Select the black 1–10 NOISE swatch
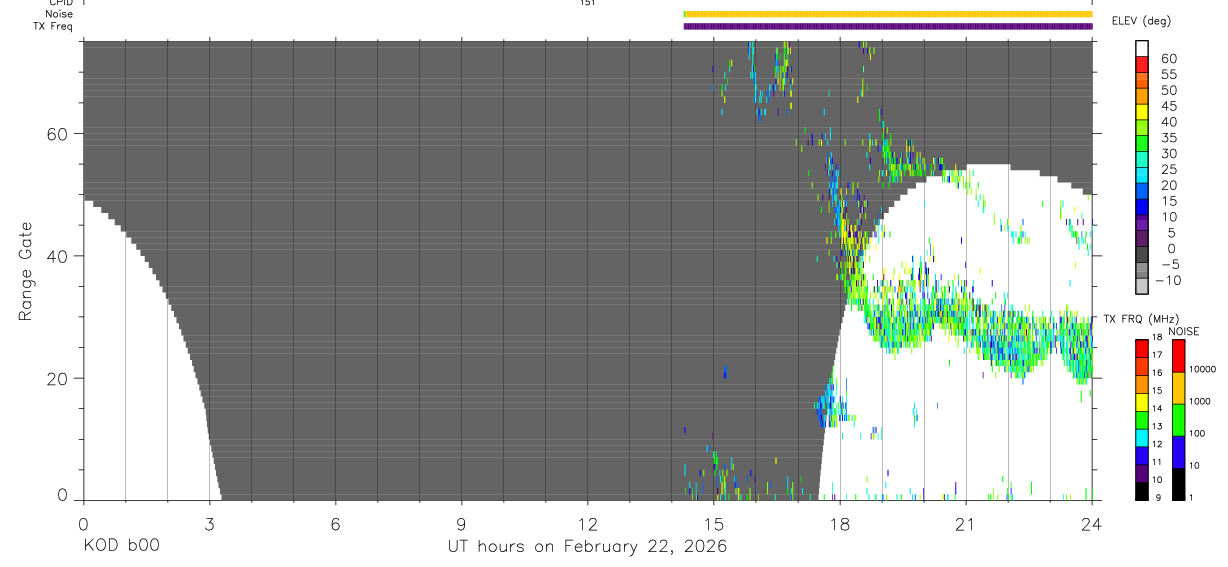1228x567 pixels. coord(1178,484)
